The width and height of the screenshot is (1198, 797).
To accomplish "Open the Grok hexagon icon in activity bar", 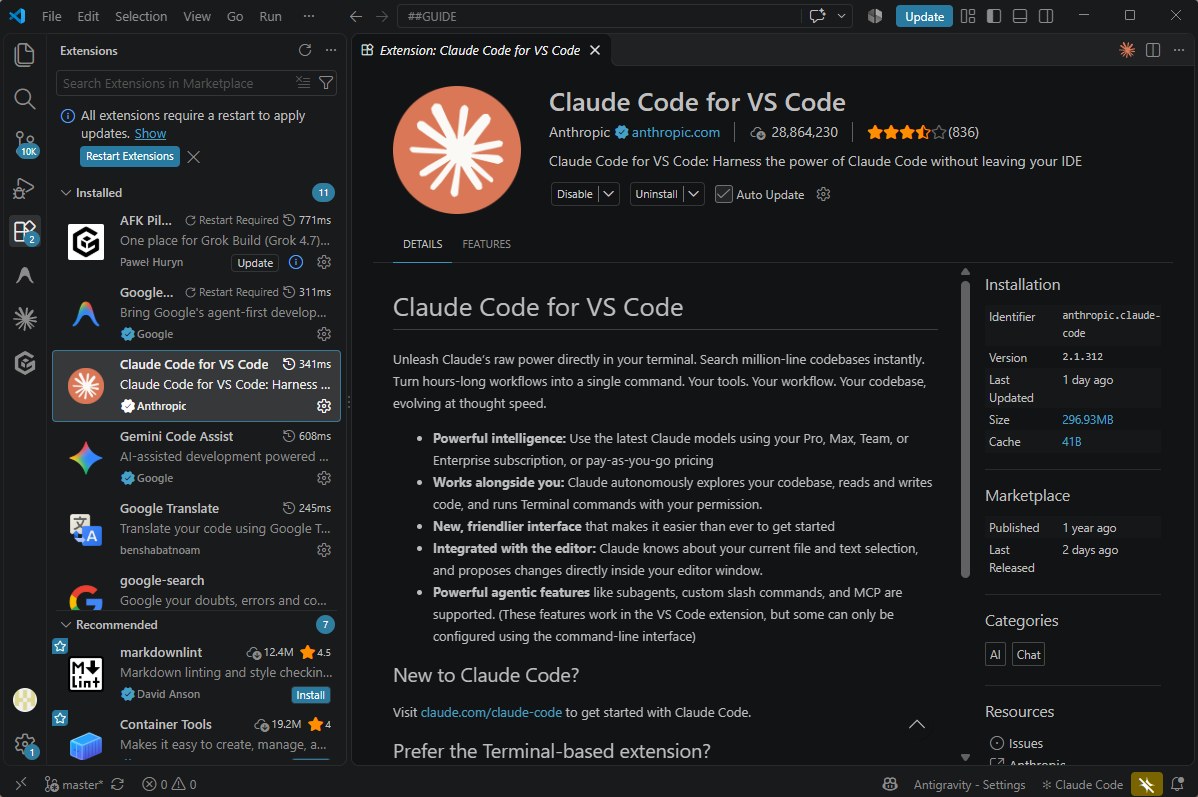I will tap(24, 363).
